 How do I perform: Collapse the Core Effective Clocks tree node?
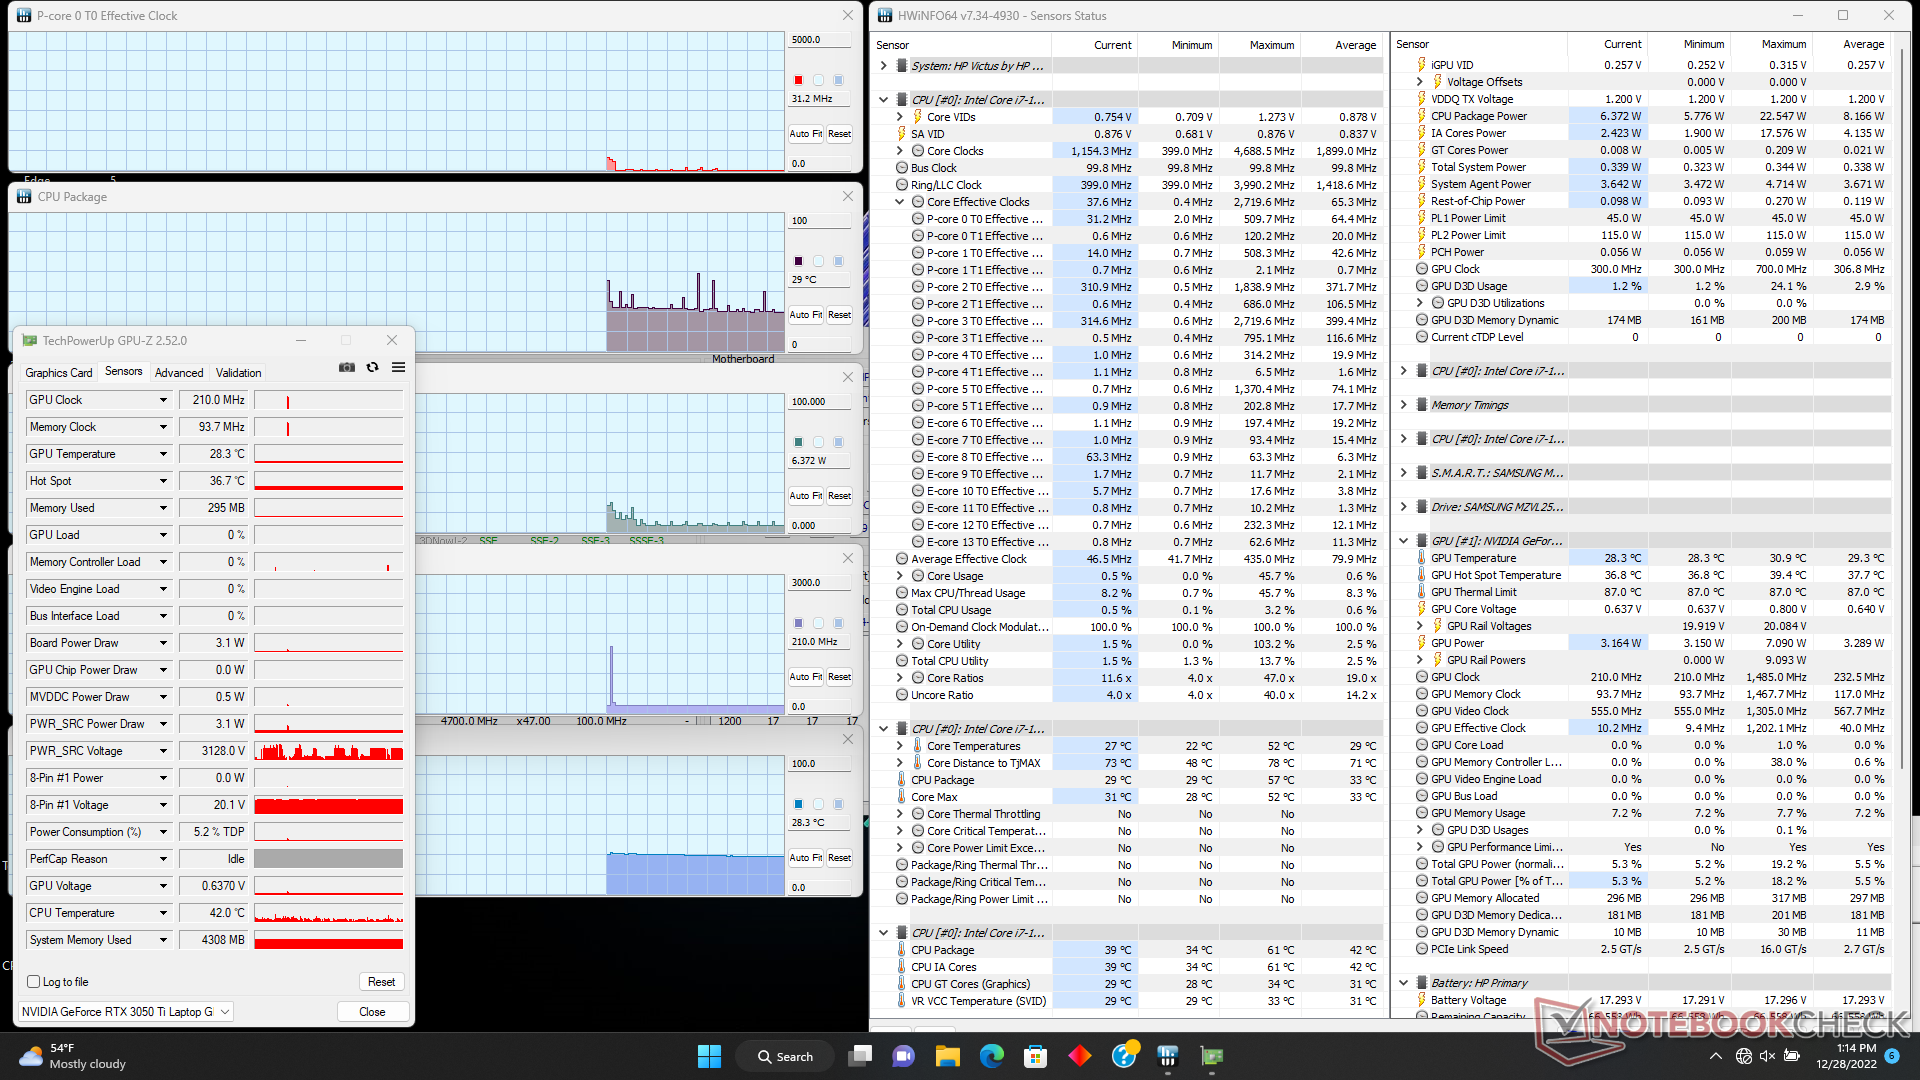900,202
